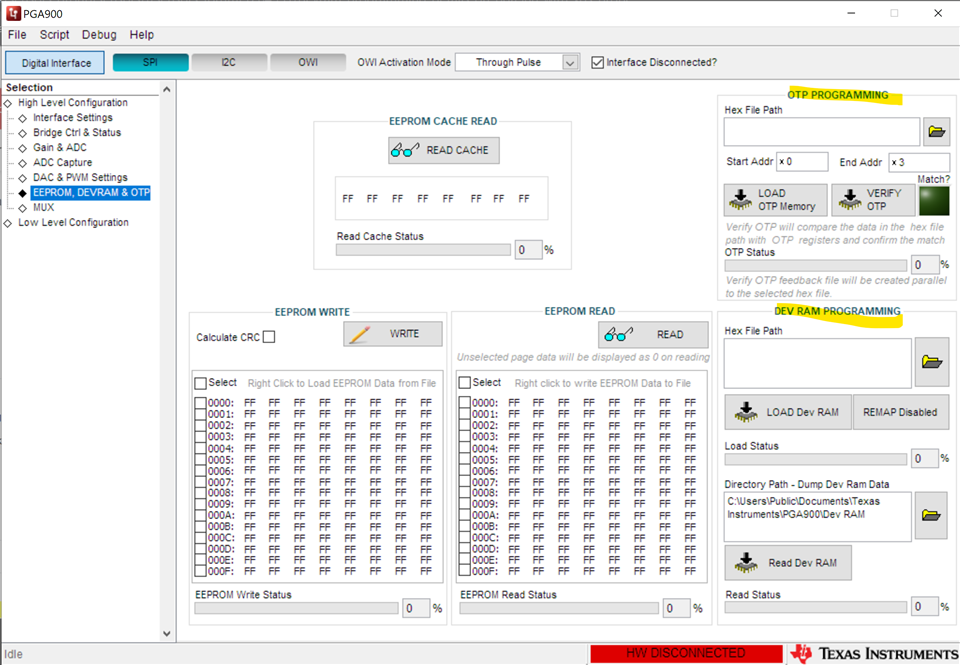Enable the Calculate CRC checkbox

[269, 337]
